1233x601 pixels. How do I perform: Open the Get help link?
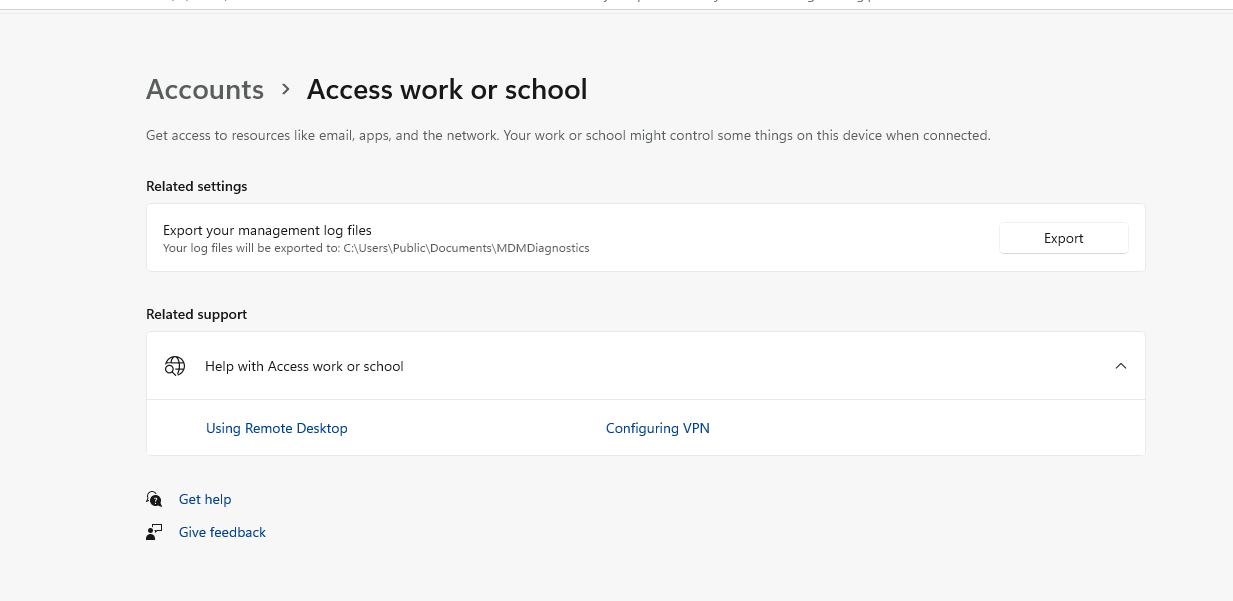[x=205, y=499]
